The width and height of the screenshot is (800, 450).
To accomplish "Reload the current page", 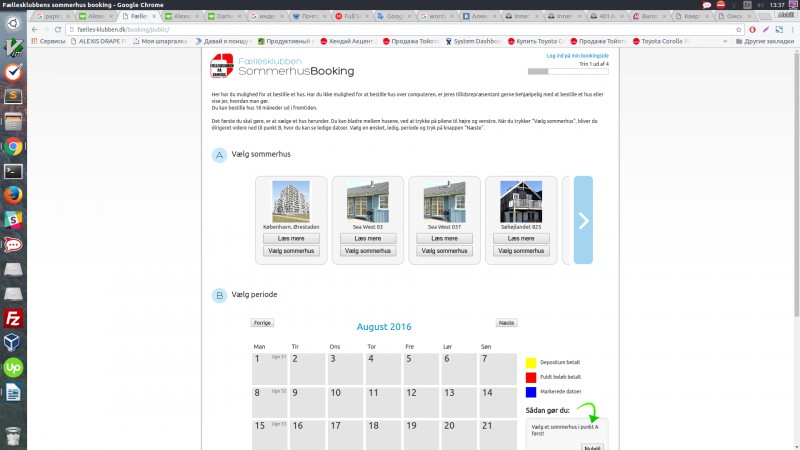I will (x=58, y=30).
